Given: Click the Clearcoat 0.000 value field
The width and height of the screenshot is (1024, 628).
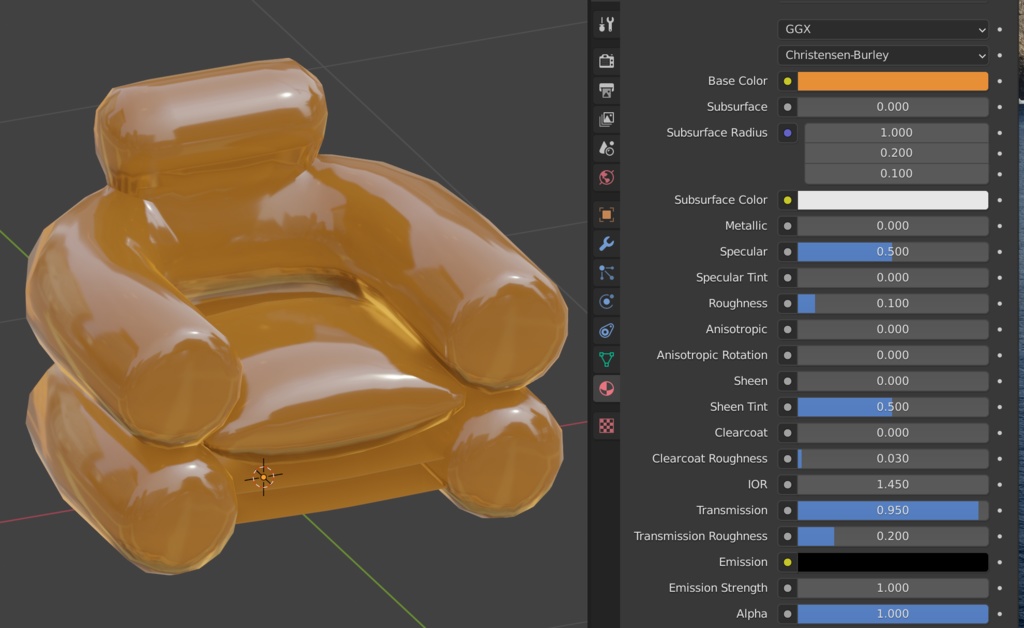Looking at the screenshot, I should (x=893, y=433).
